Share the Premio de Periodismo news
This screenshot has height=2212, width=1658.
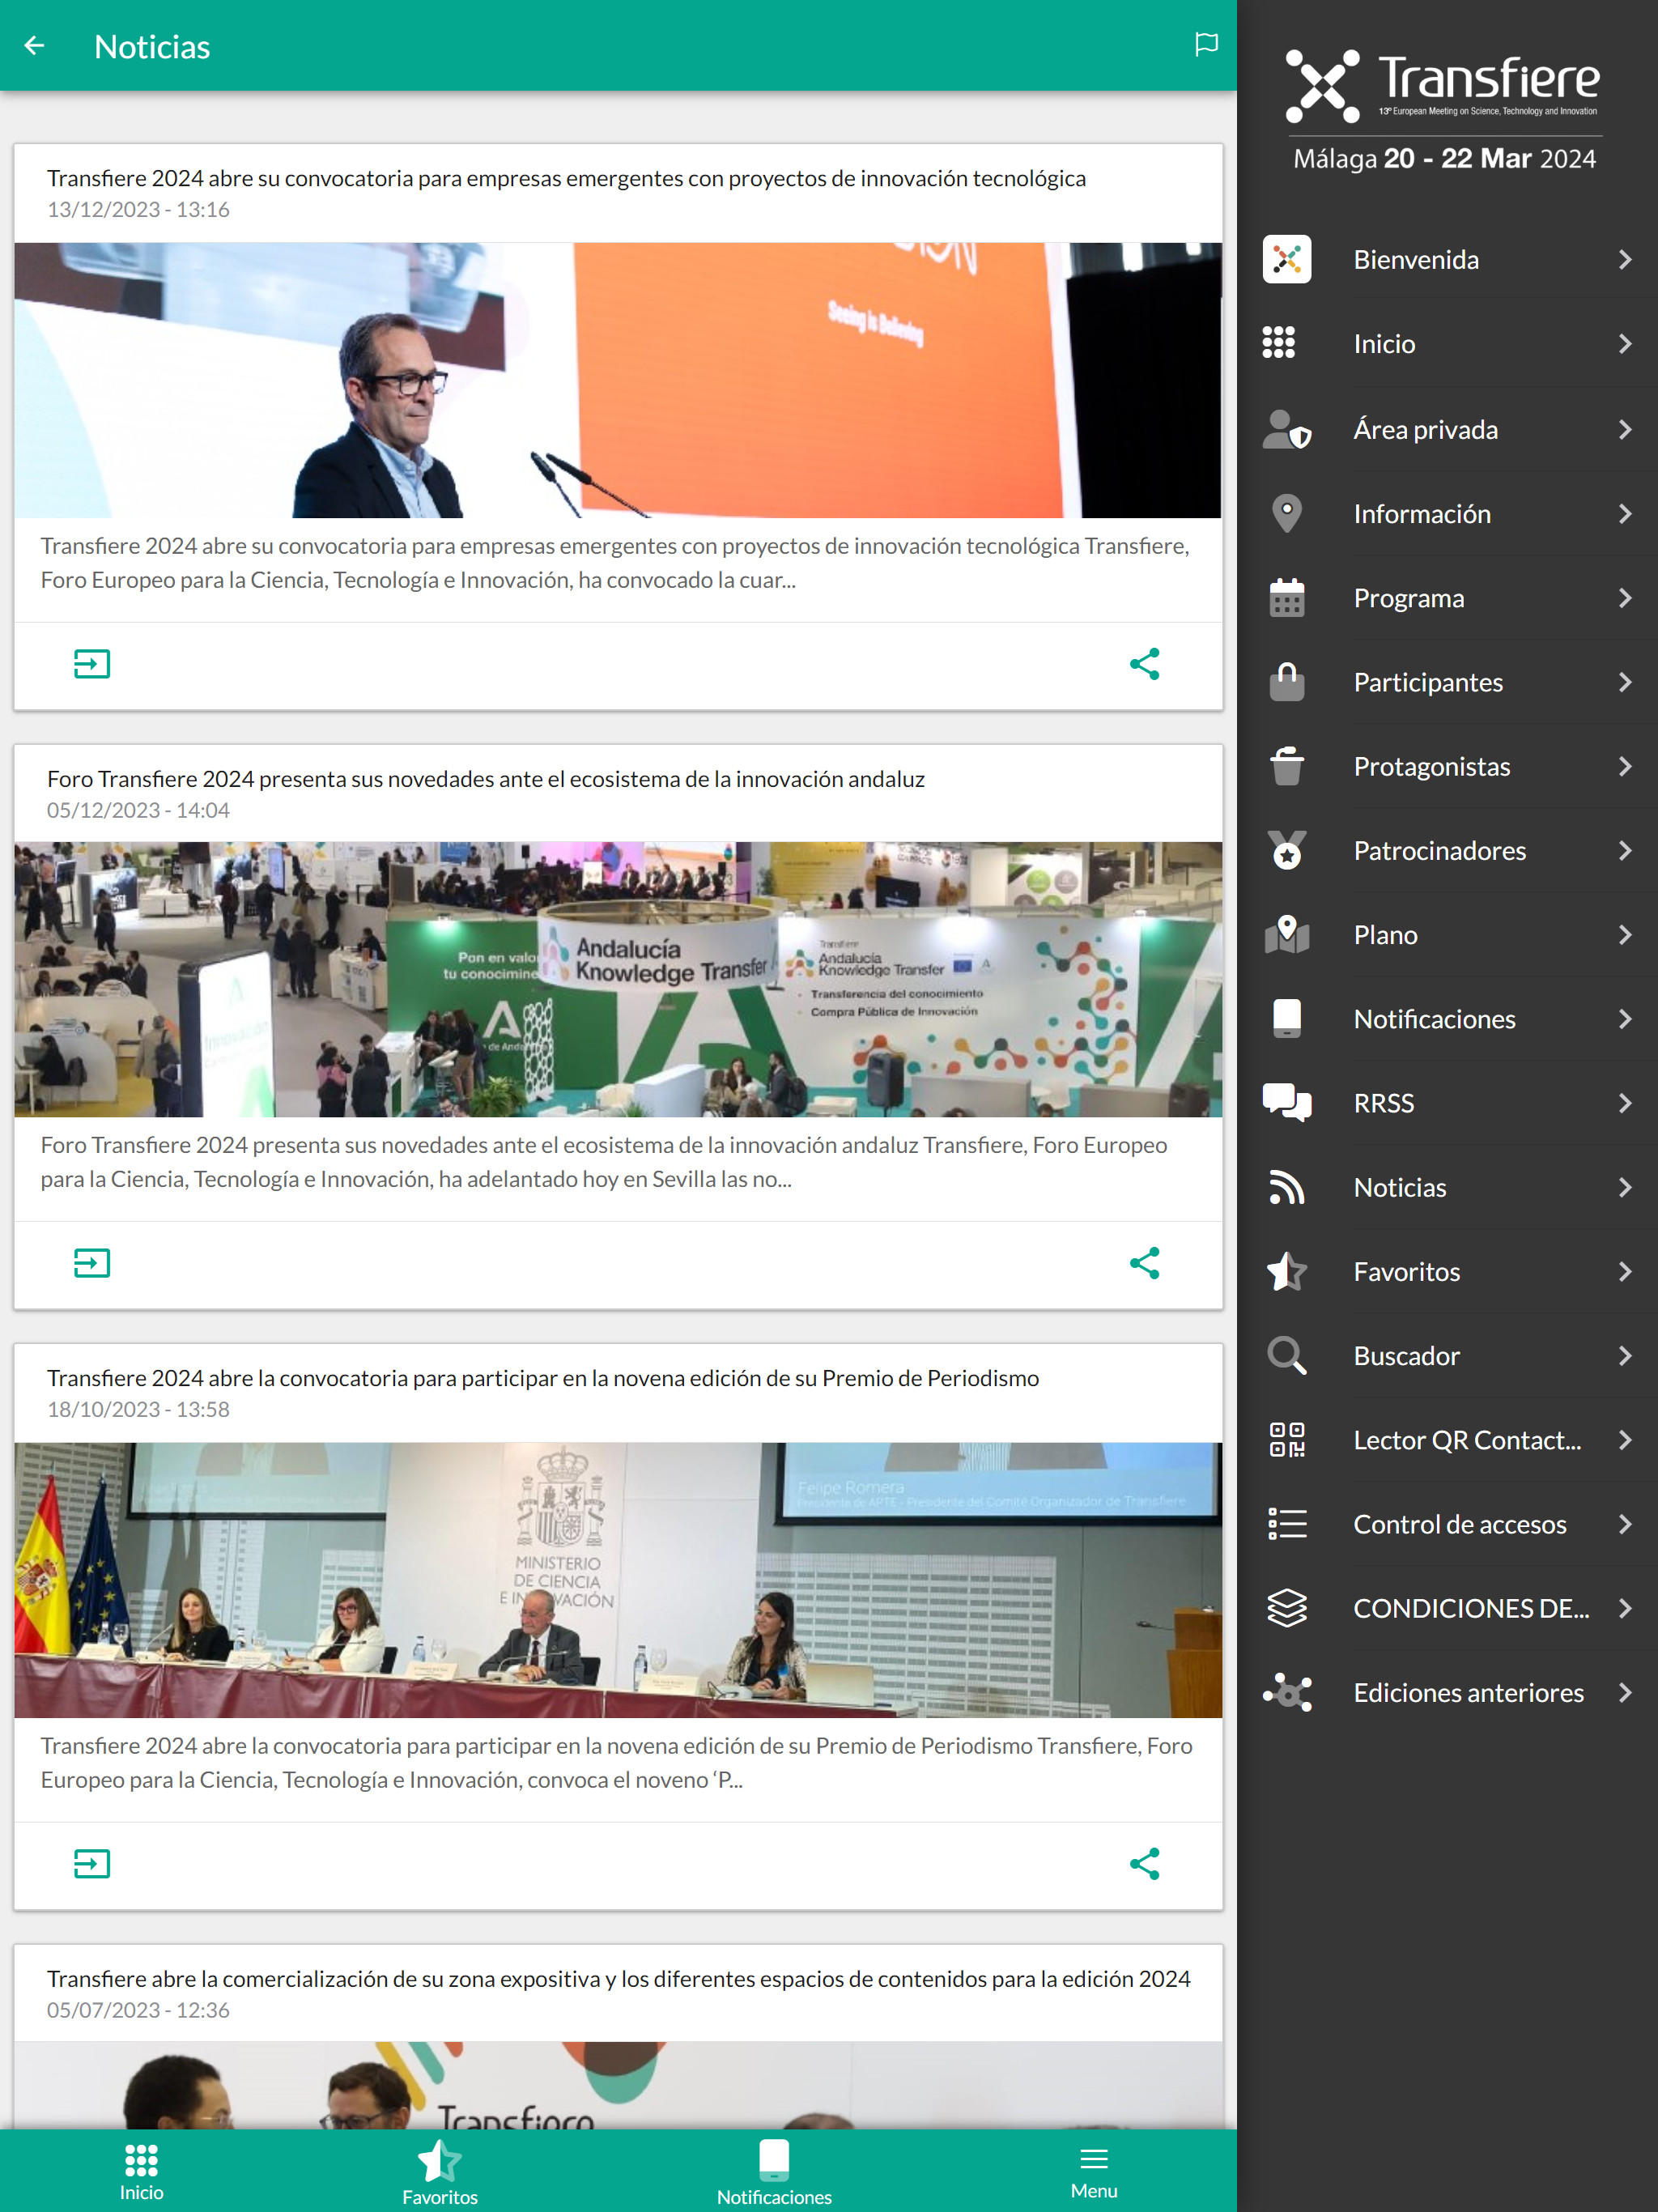[x=1144, y=1863]
